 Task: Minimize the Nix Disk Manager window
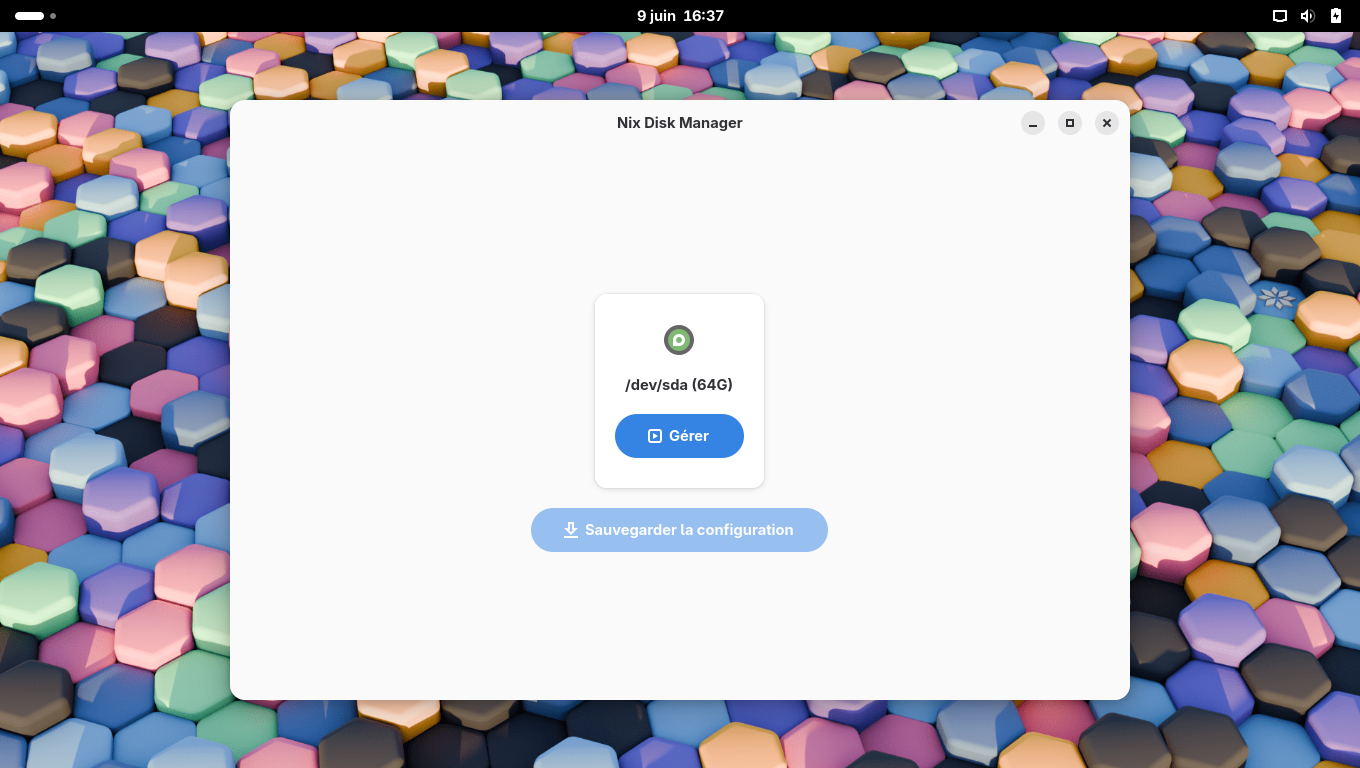tap(1033, 123)
